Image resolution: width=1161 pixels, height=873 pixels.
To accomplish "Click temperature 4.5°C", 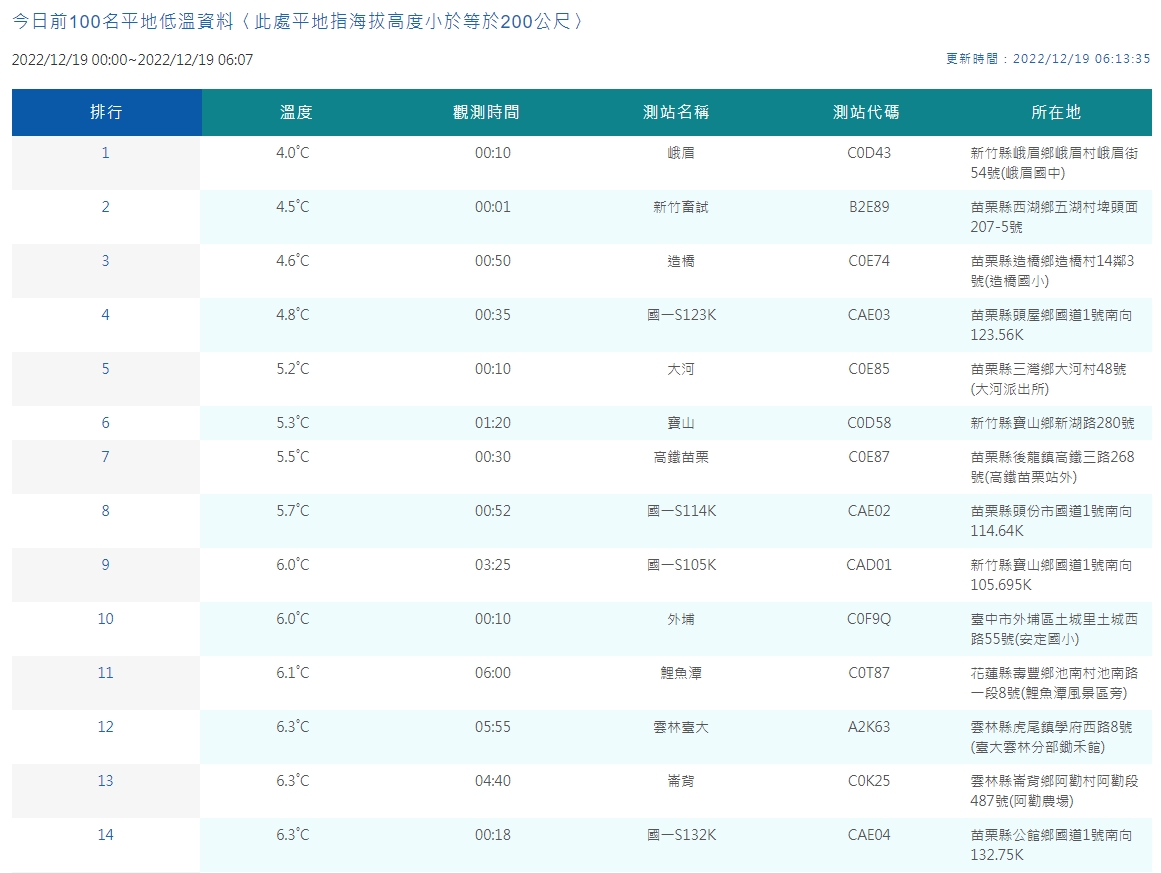I will coord(293,207).
